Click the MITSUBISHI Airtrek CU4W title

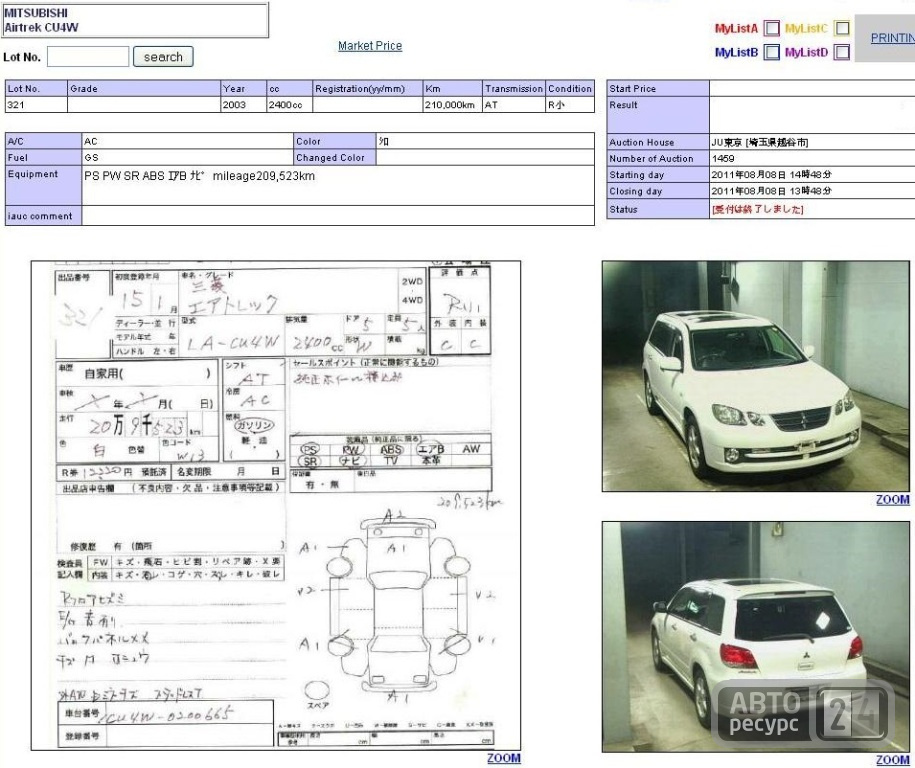[x=41, y=20]
